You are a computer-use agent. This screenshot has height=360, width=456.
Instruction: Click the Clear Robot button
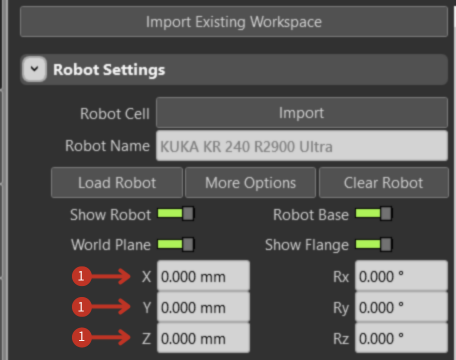(x=384, y=183)
